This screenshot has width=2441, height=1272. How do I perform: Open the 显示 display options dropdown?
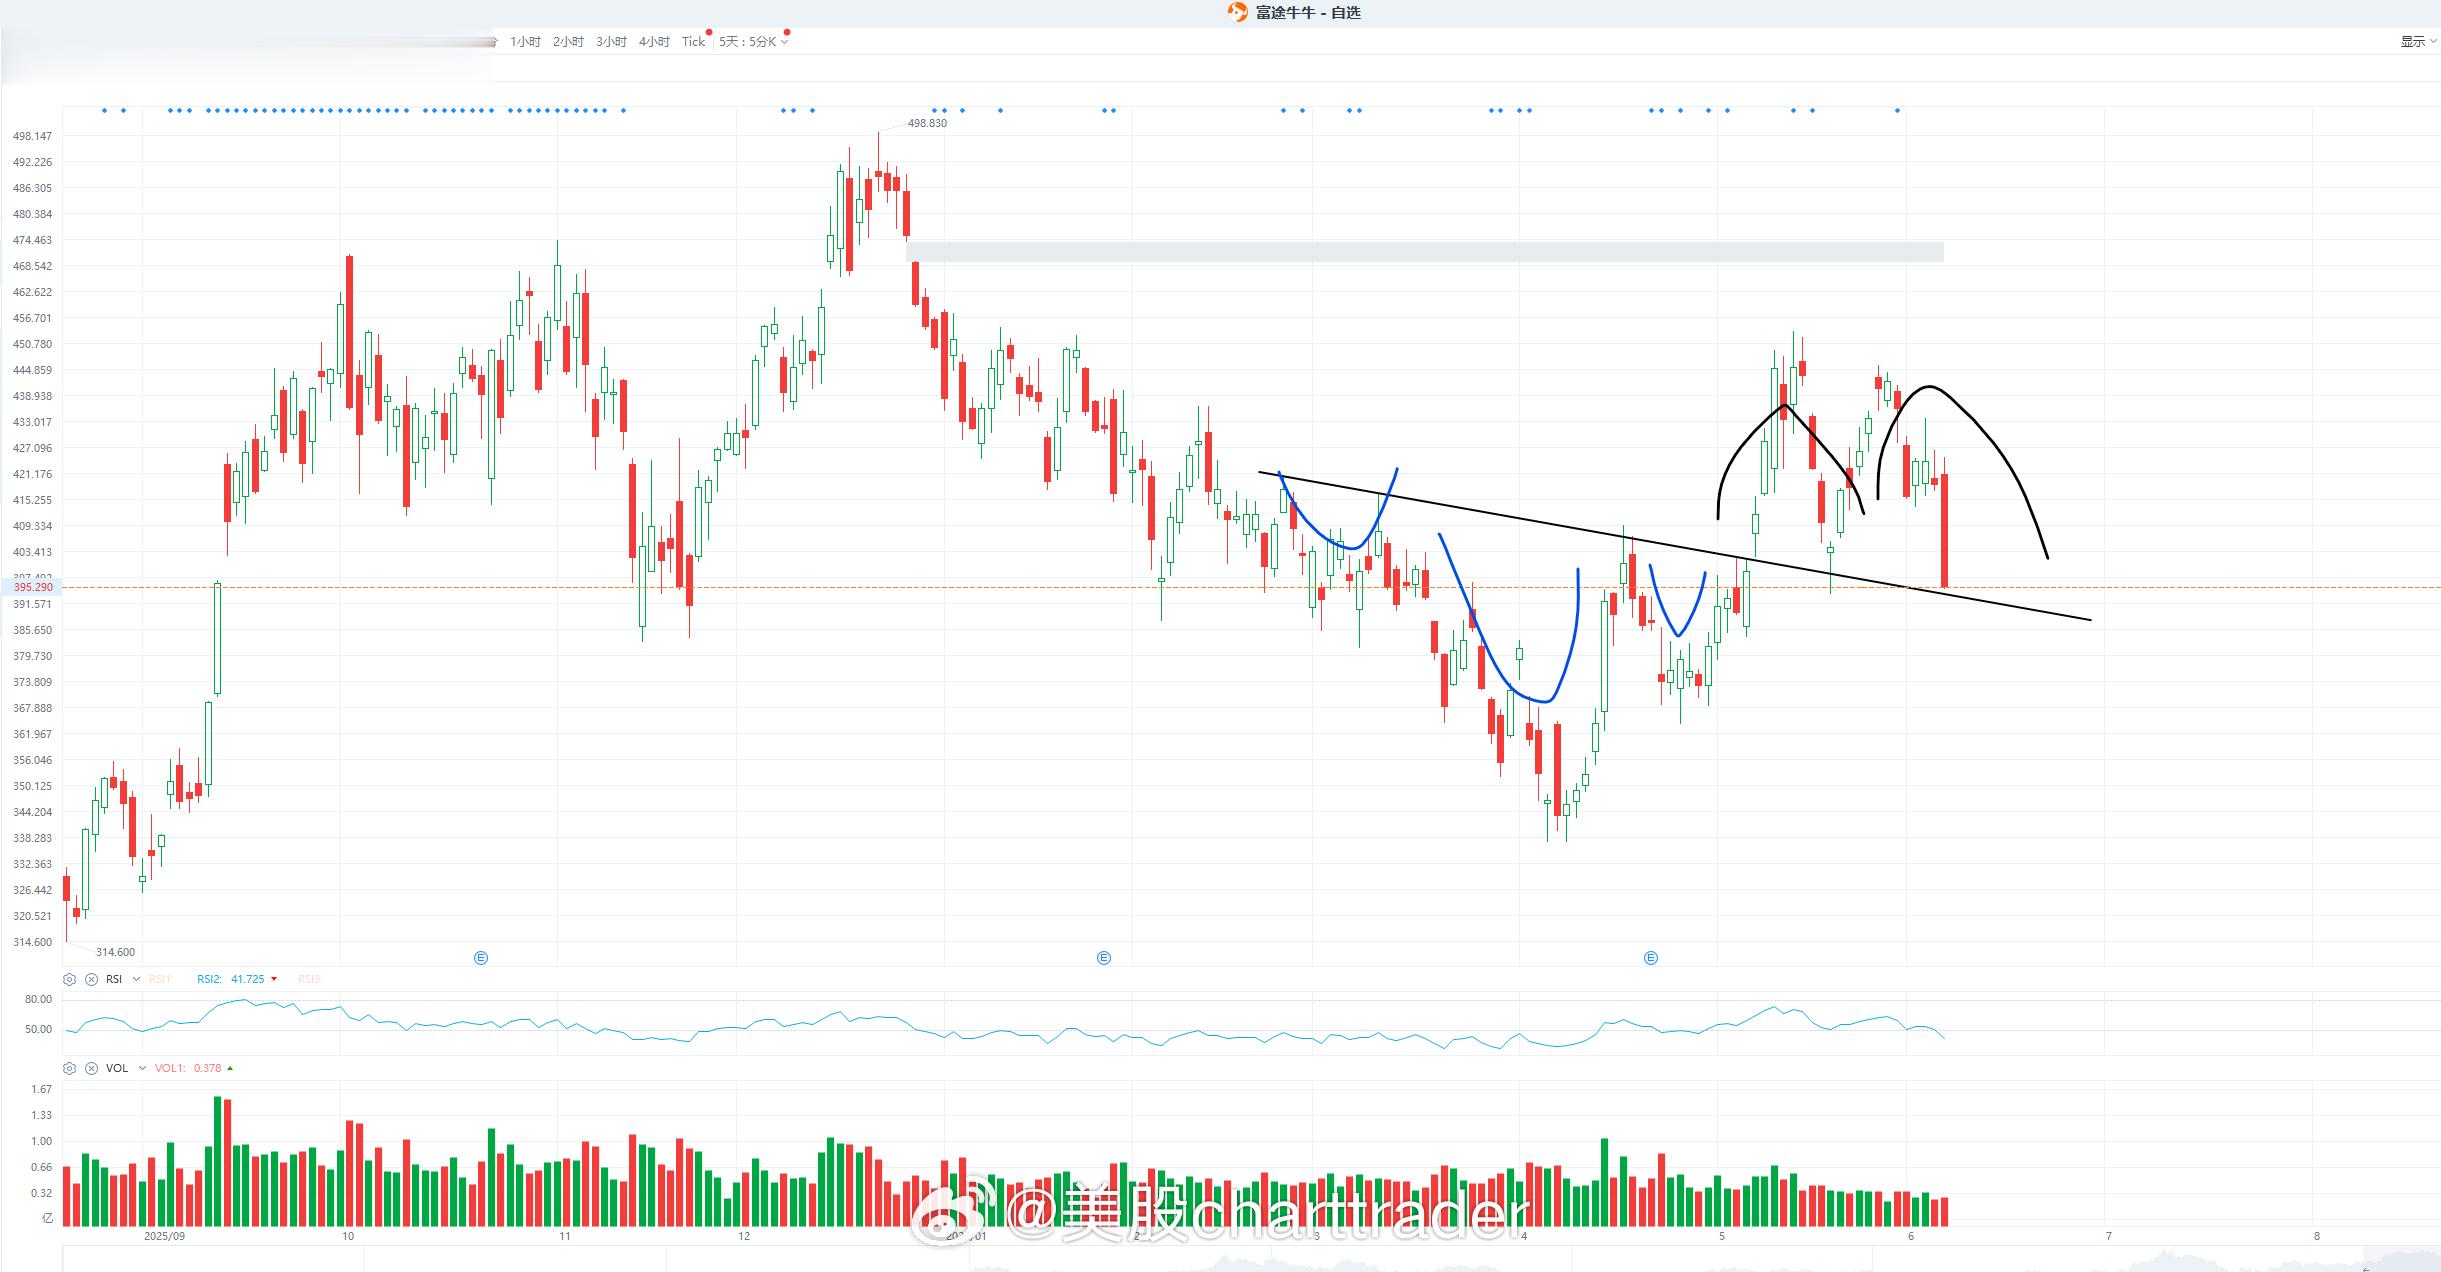tap(2418, 41)
